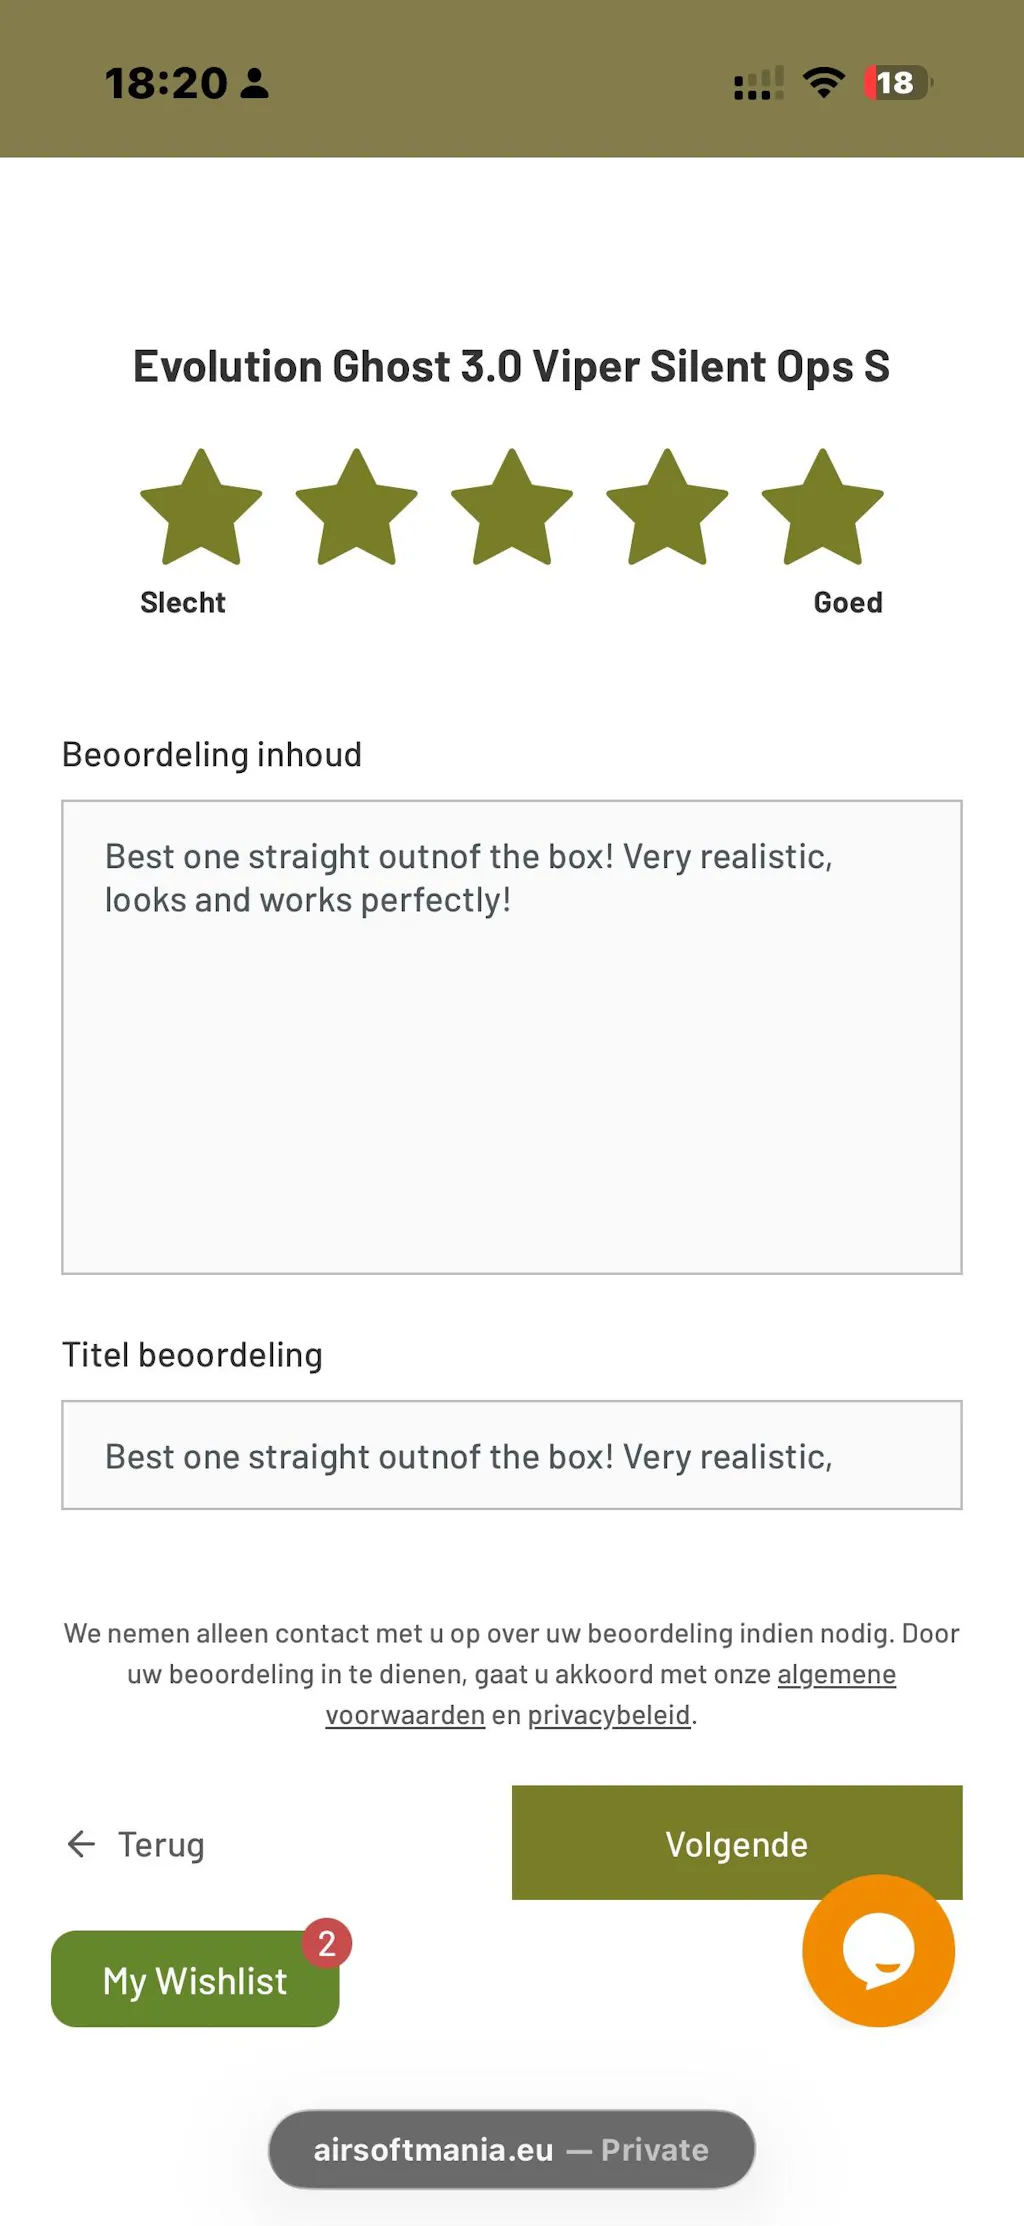Select the second rating star
This screenshot has width=1024, height=2226.
click(x=356, y=508)
